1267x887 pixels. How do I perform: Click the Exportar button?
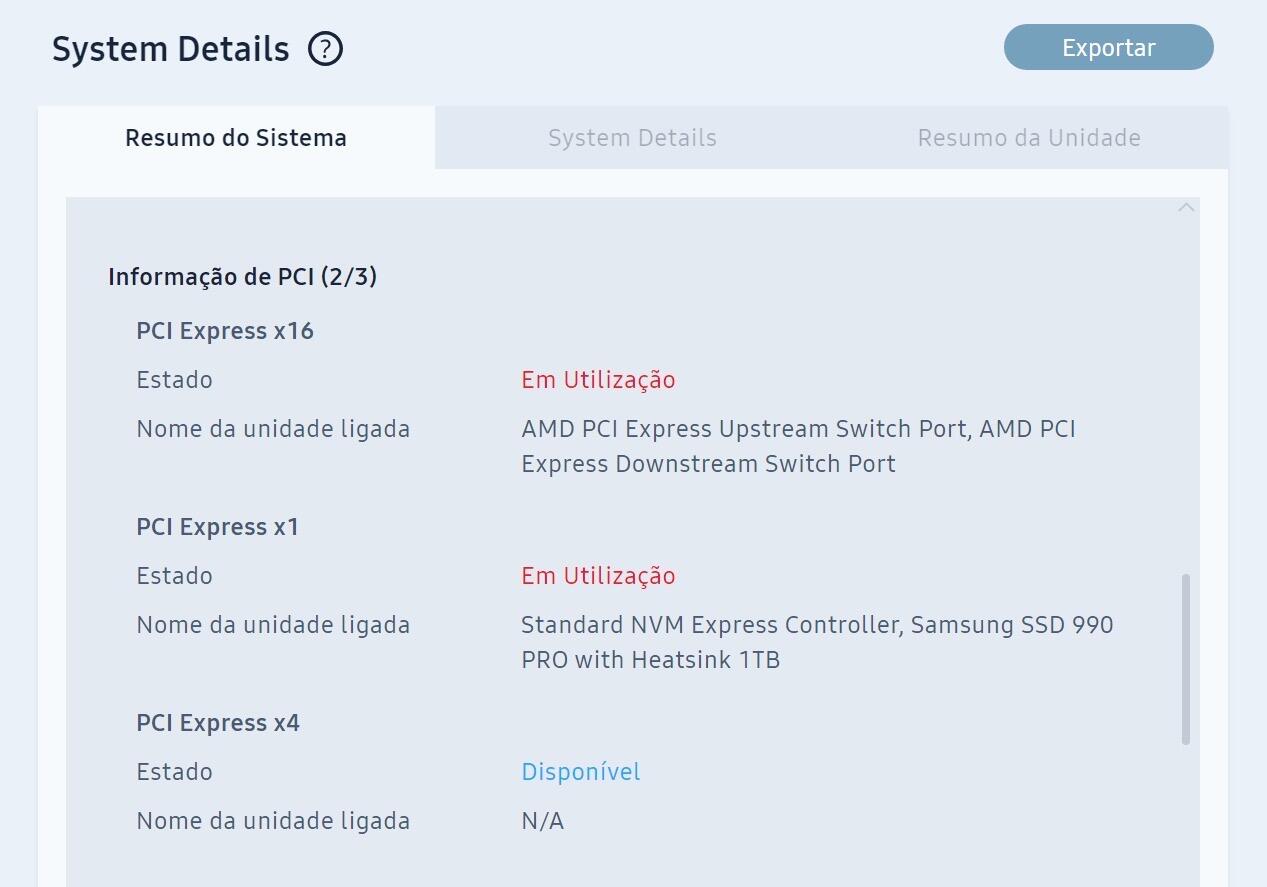[x=1108, y=47]
